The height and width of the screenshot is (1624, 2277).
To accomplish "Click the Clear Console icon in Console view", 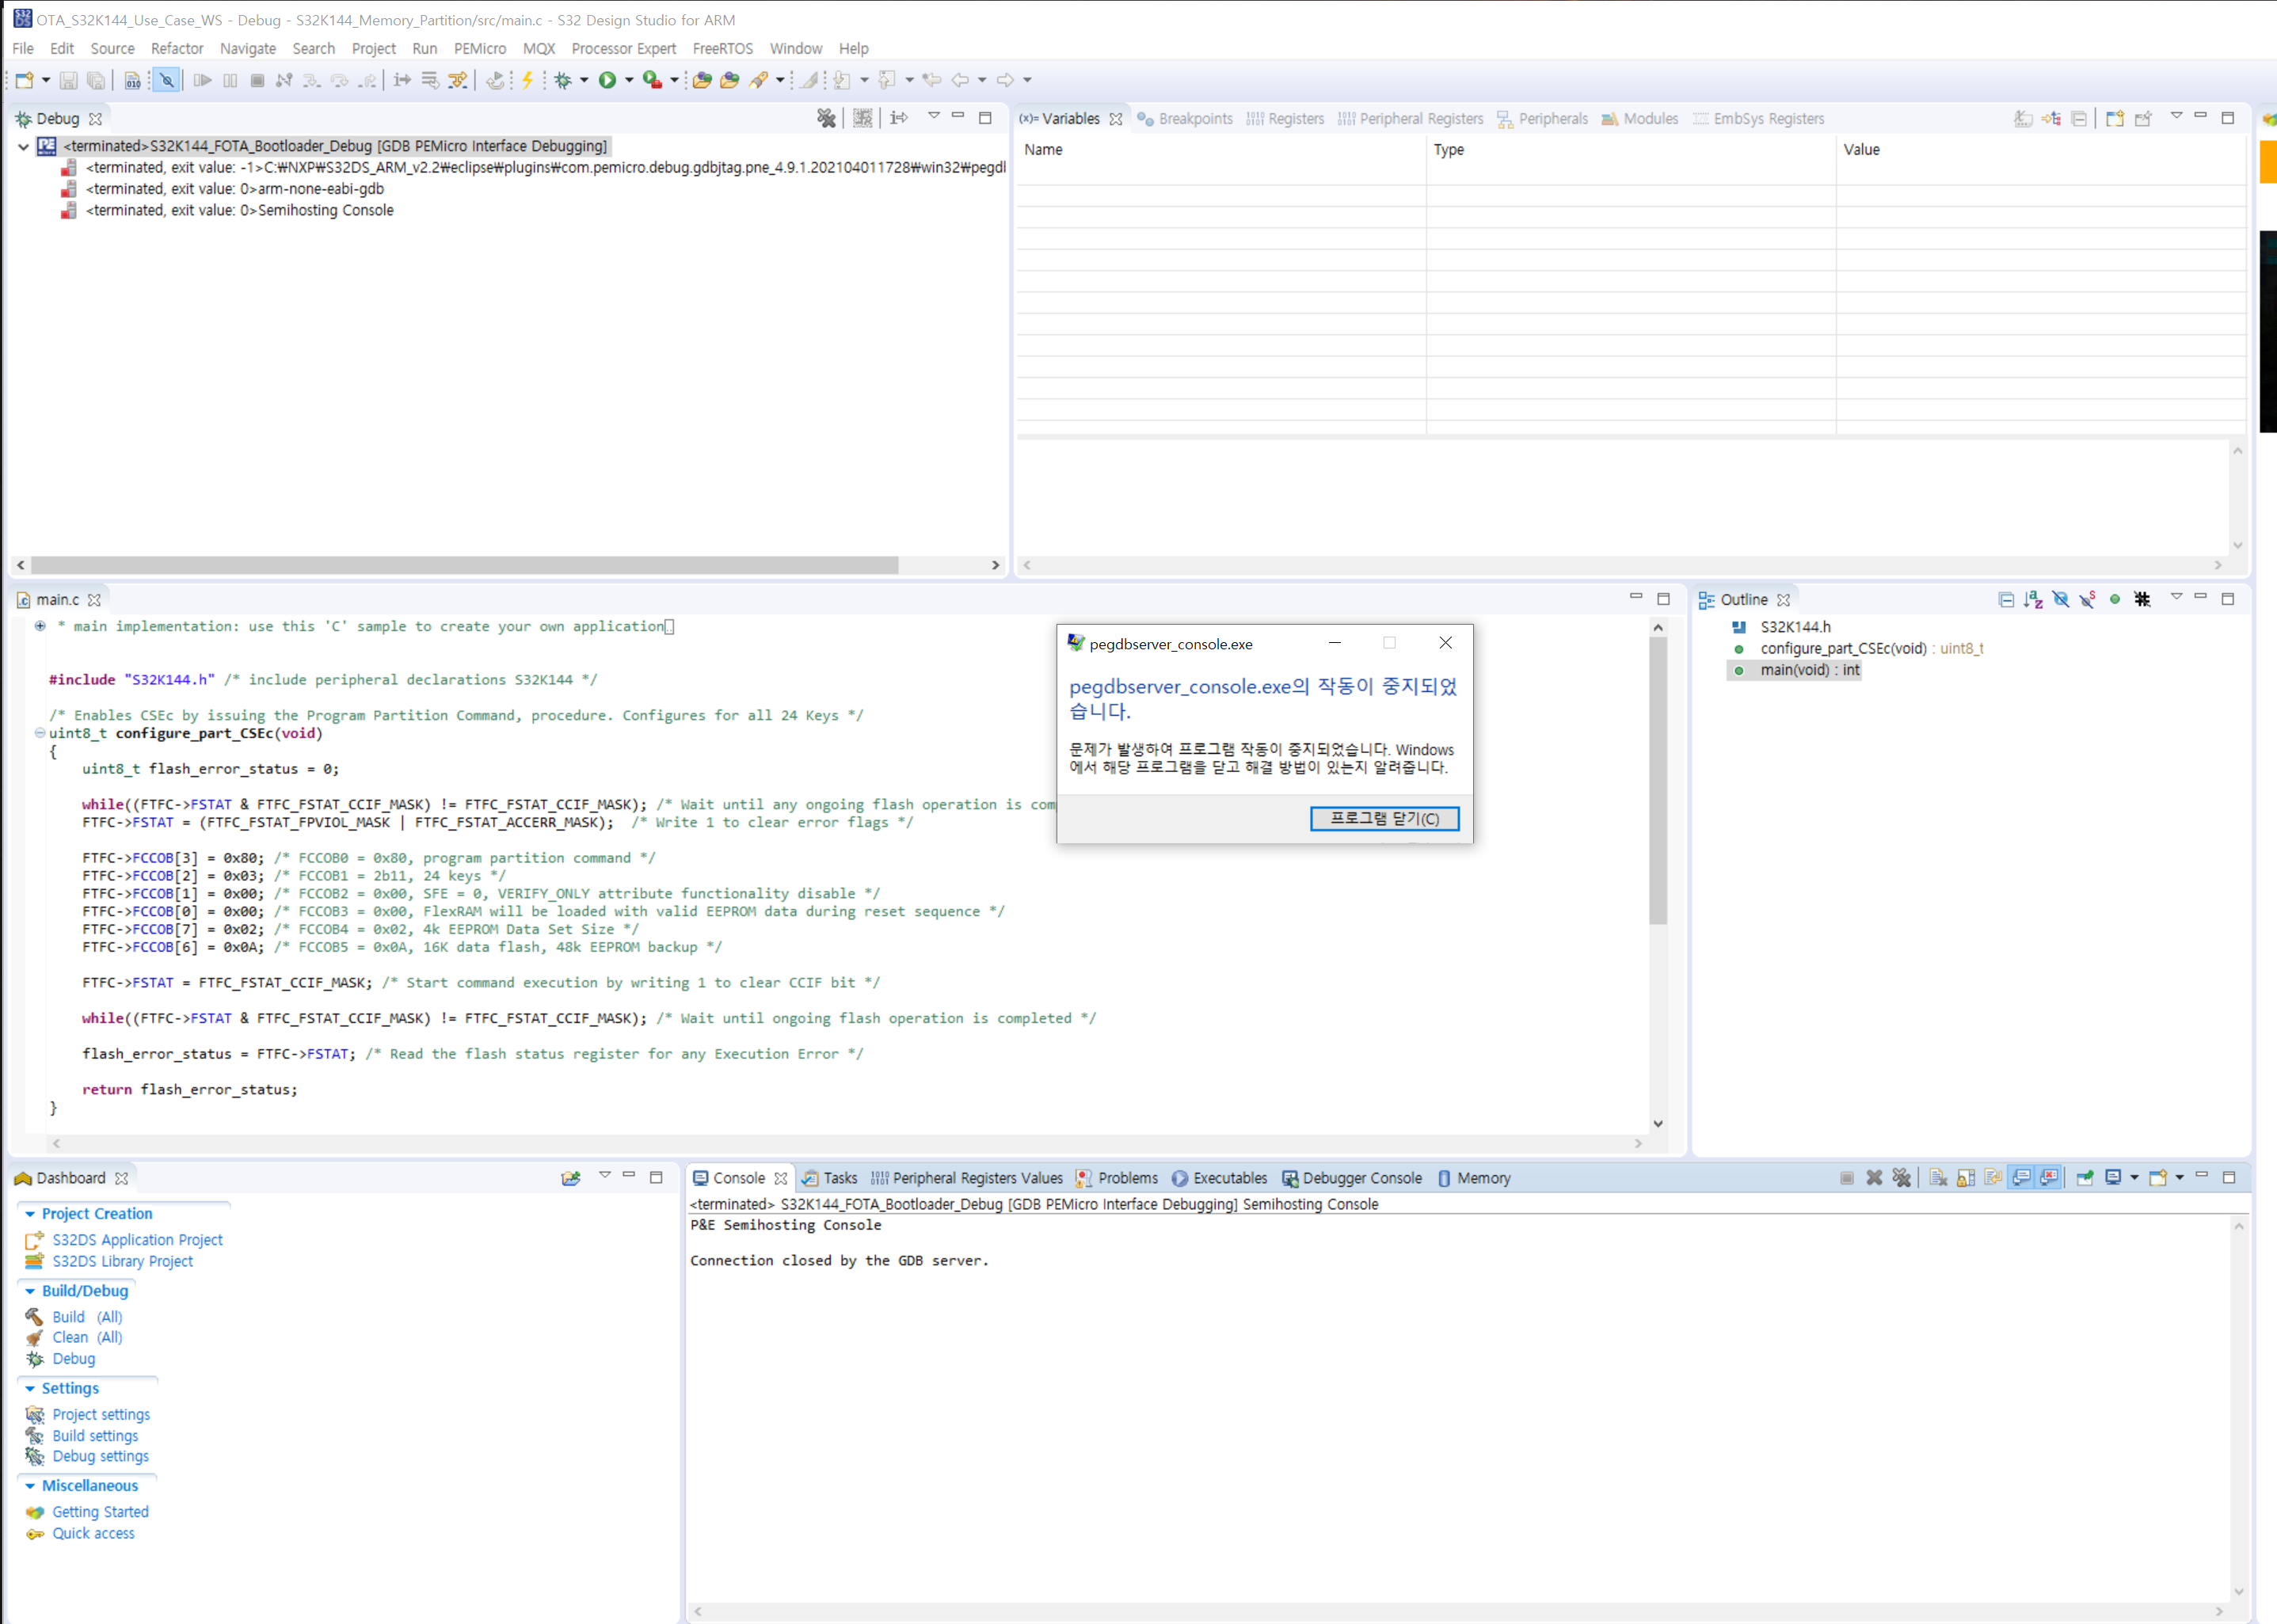I will point(1937,1178).
